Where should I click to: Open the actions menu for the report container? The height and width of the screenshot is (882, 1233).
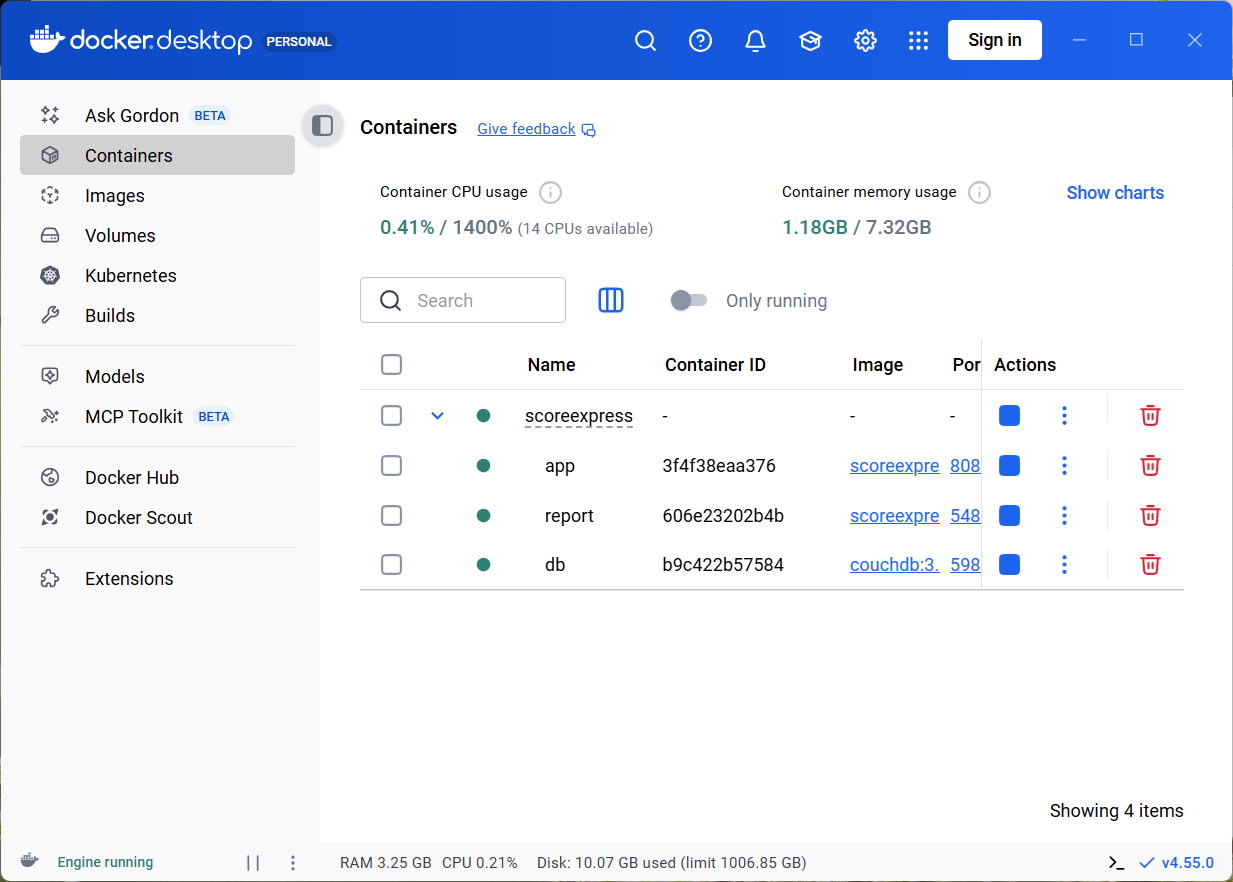(1064, 515)
